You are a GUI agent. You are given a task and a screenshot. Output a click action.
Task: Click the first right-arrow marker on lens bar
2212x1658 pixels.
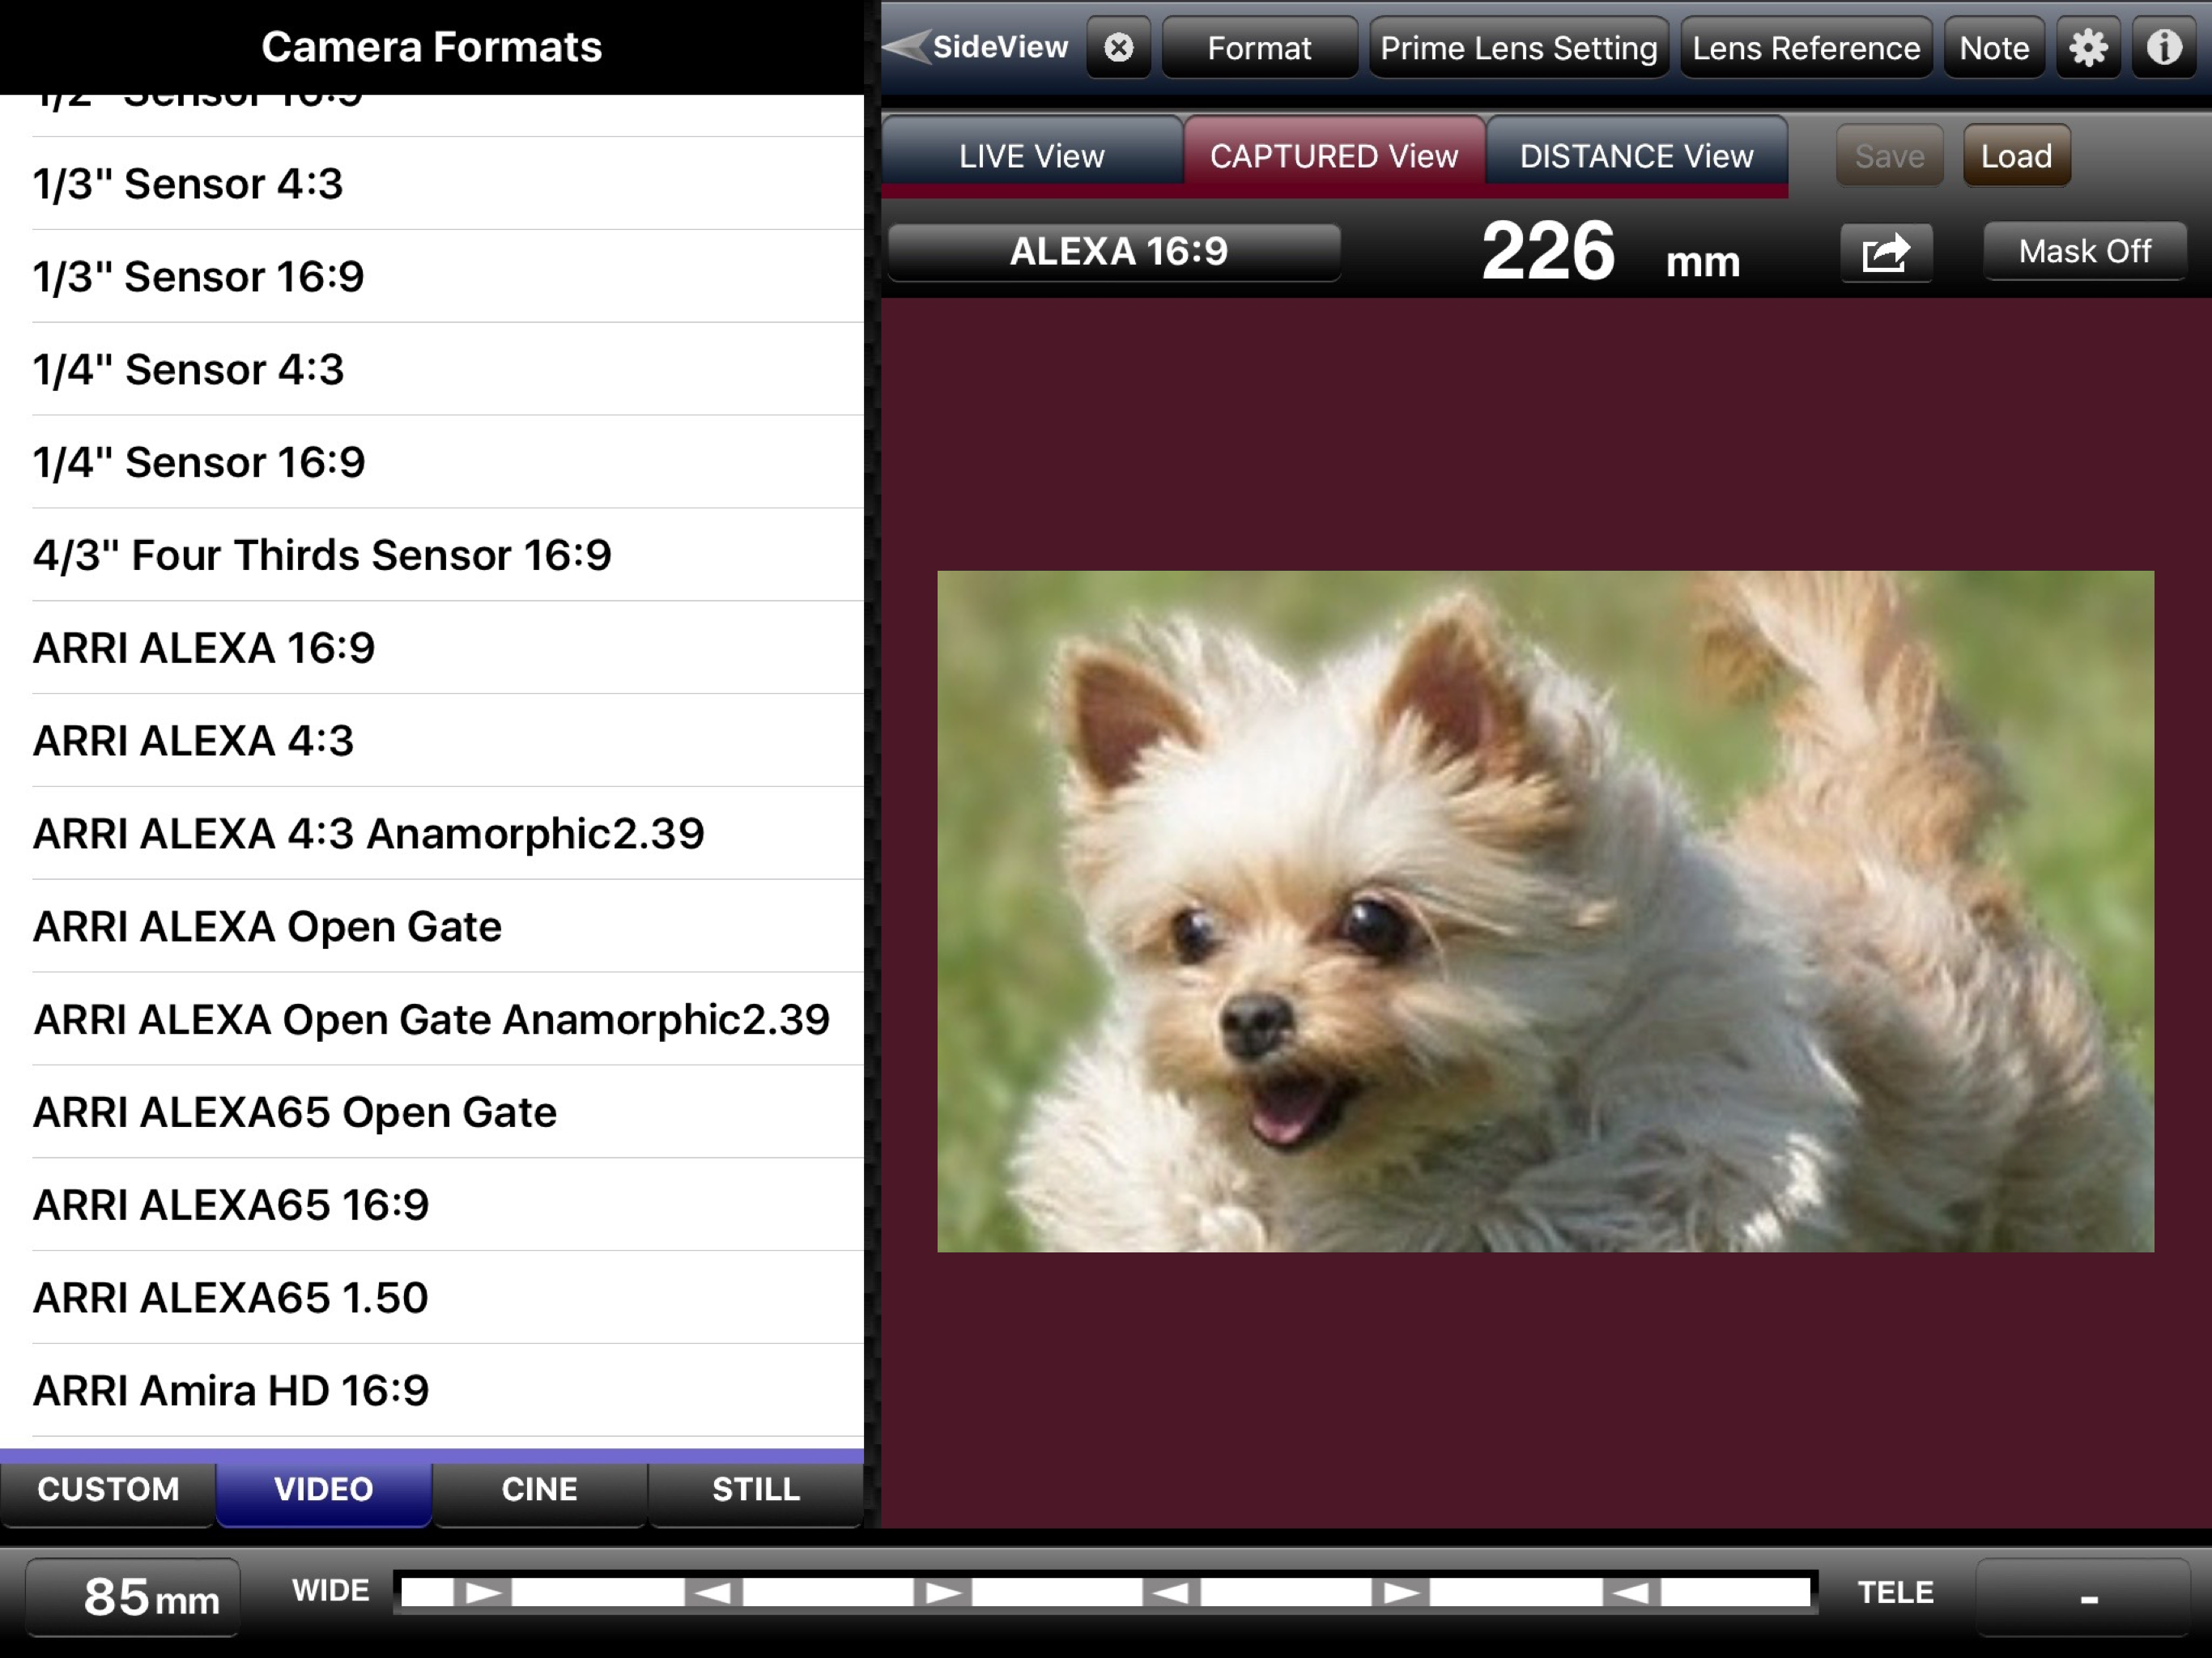483,1592
